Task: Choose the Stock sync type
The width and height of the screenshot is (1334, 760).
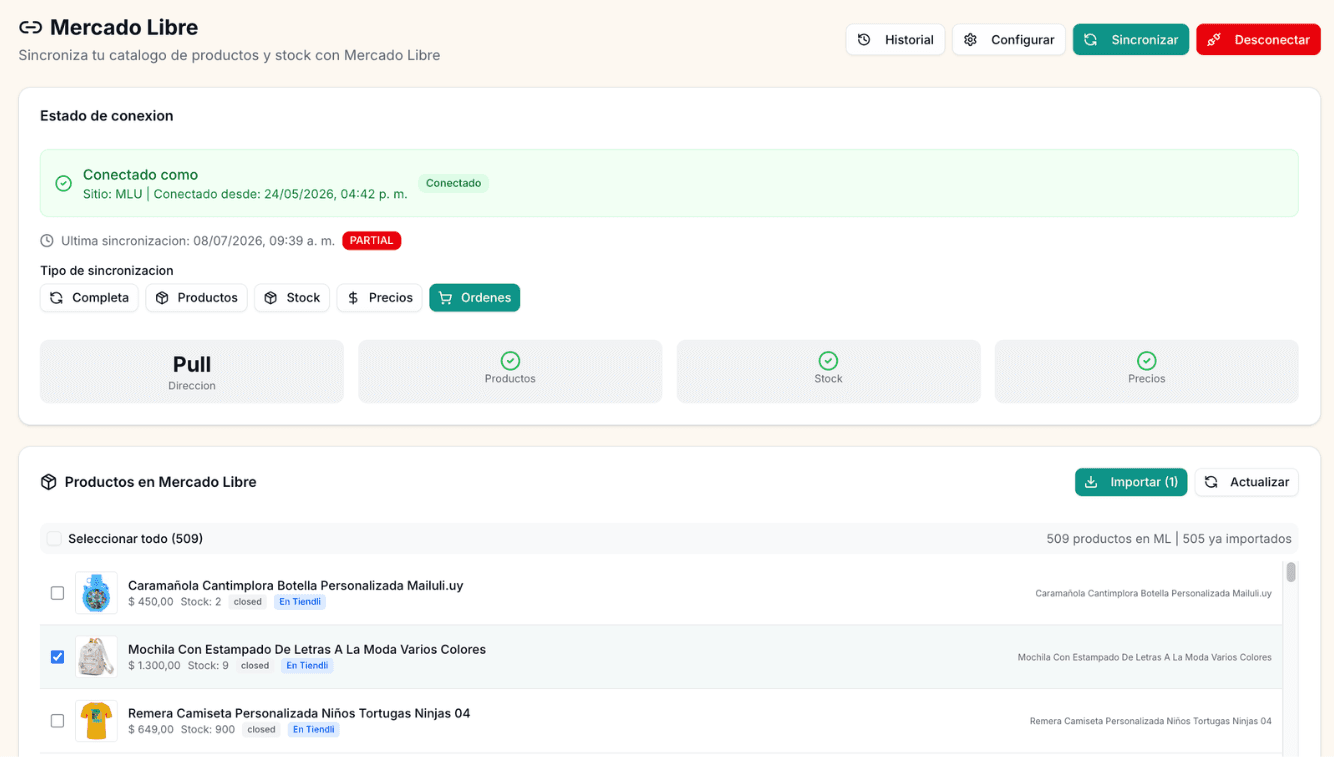Action: click(292, 298)
